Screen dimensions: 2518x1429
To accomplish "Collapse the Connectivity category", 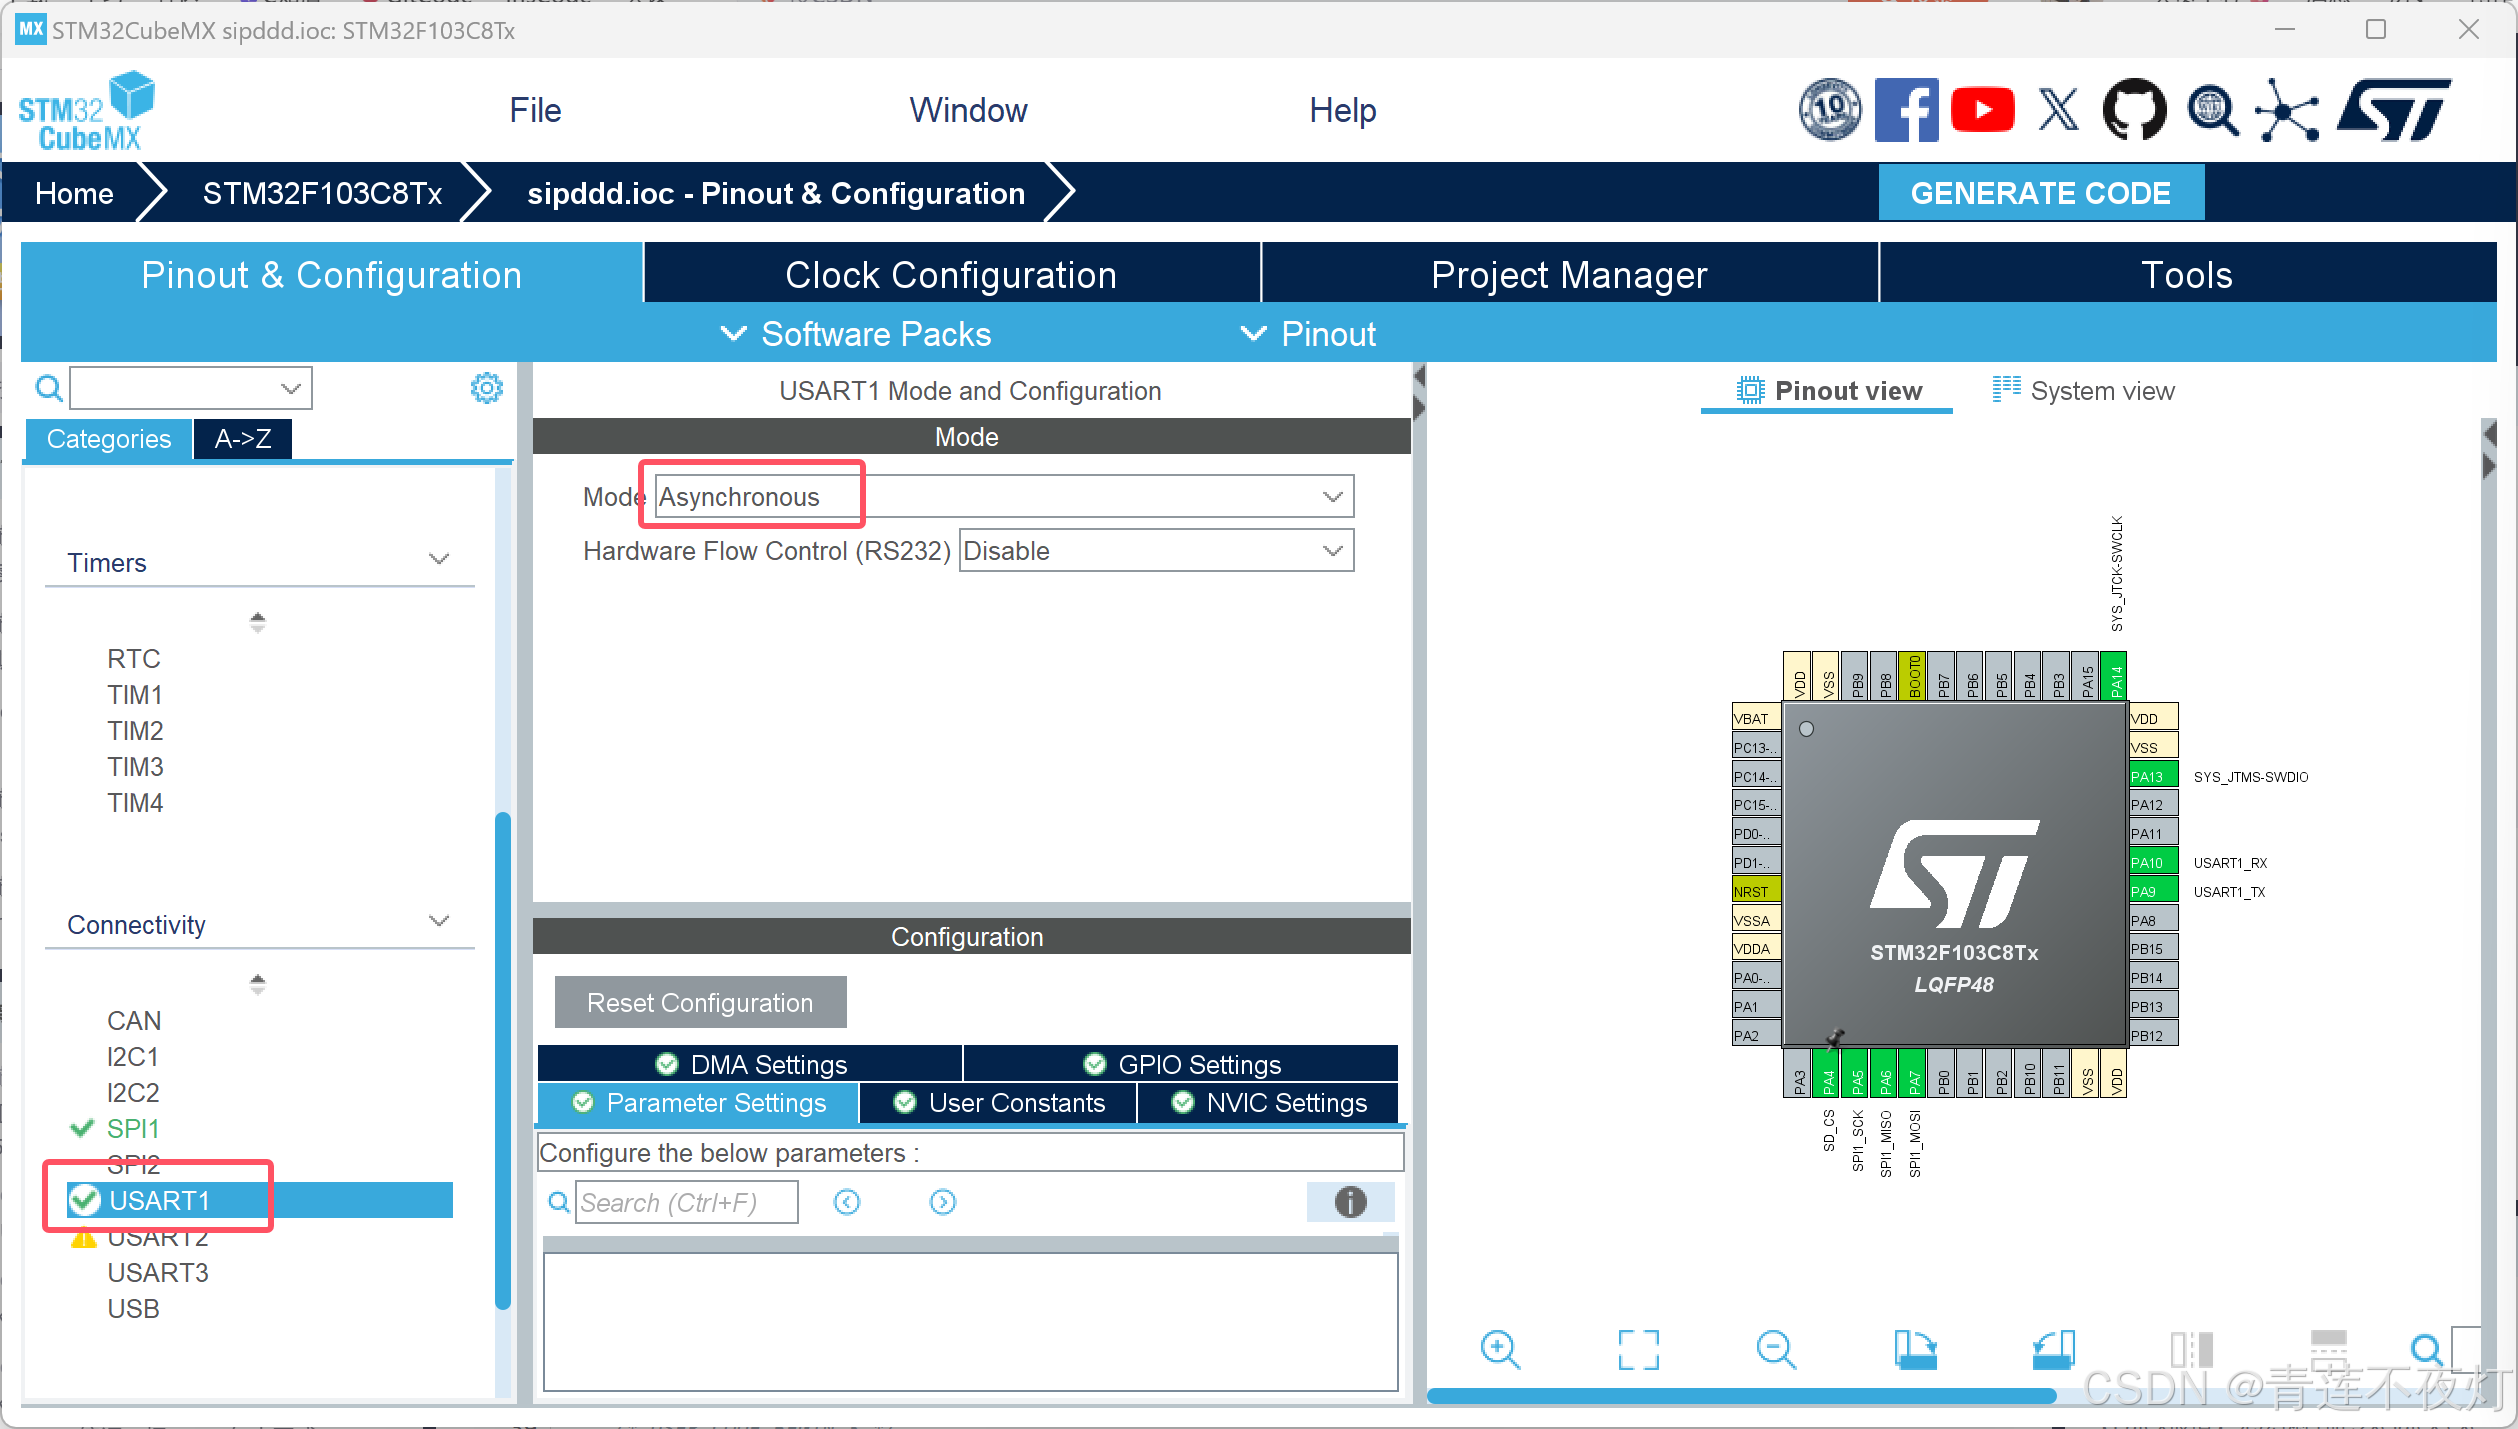I will pyautogui.click(x=438, y=922).
